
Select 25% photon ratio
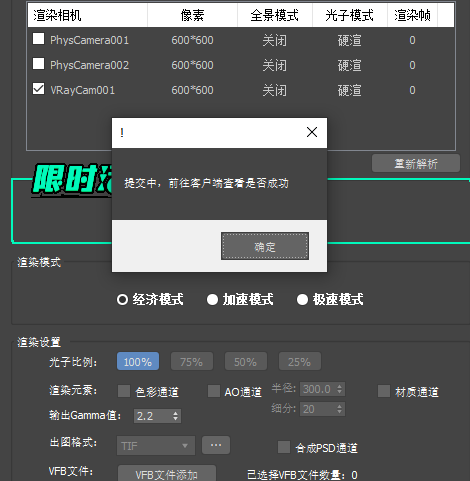(300, 361)
